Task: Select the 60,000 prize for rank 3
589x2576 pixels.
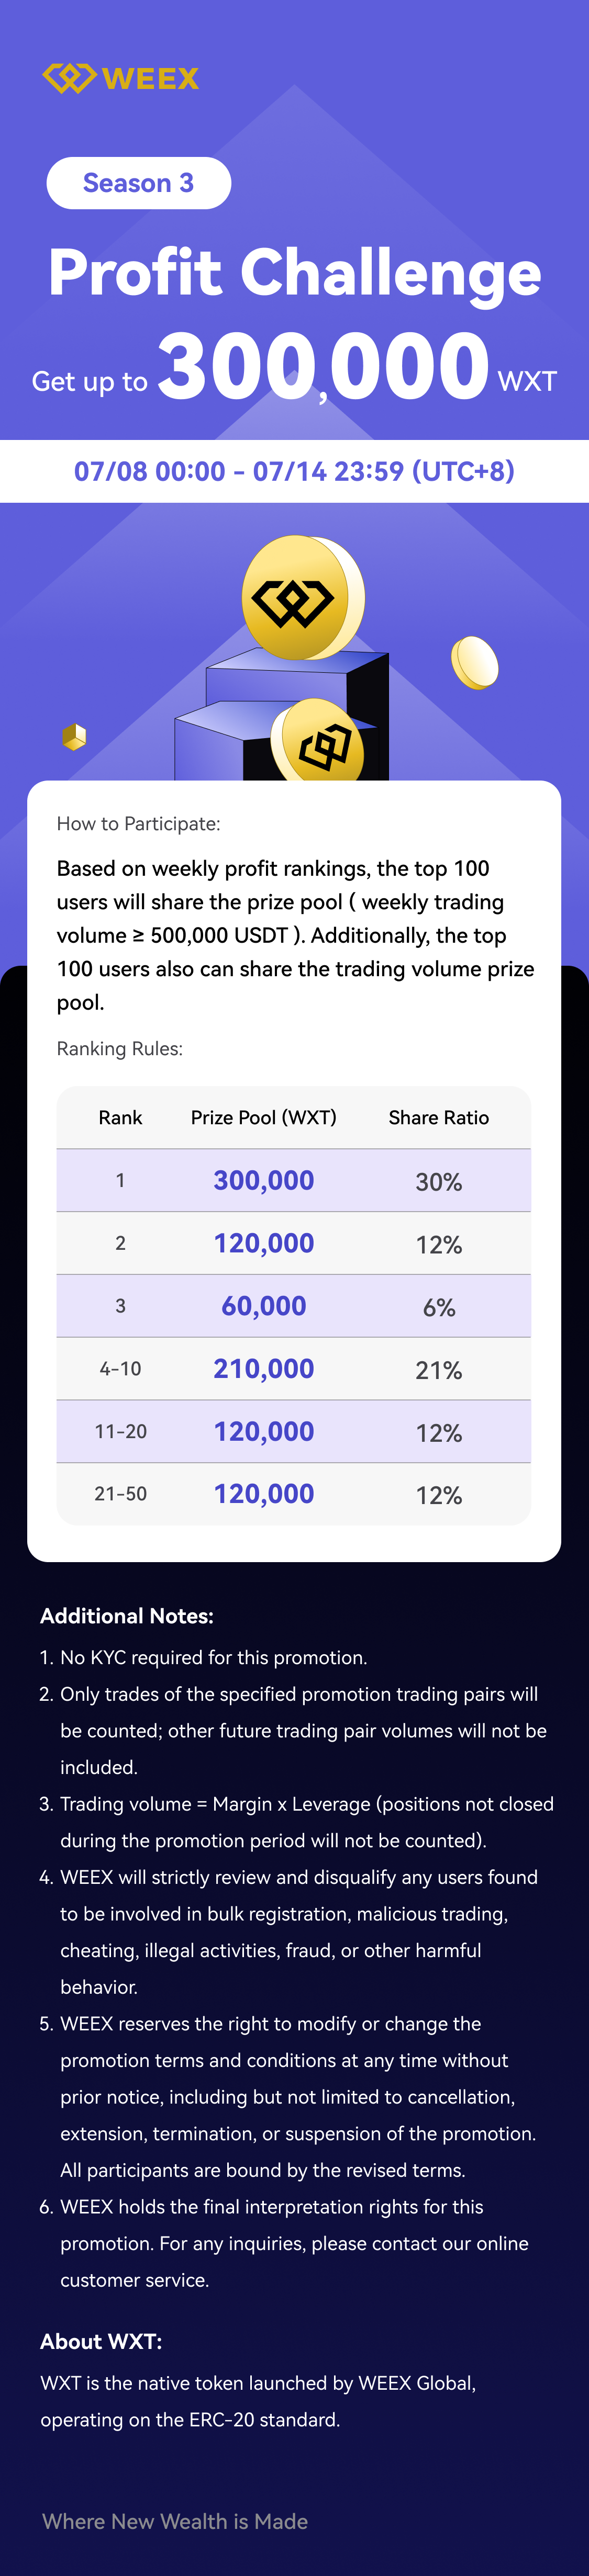Action: coord(263,1306)
